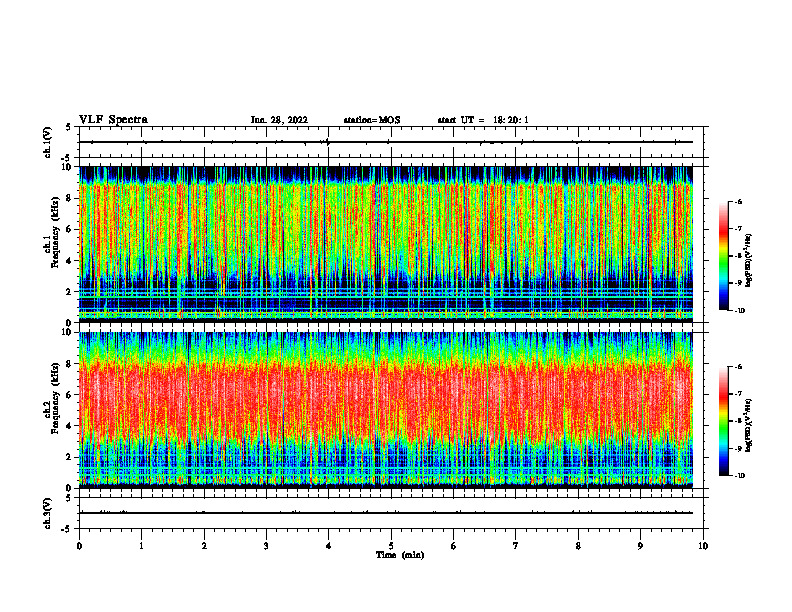Image resolution: width=792 pixels, height=612 pixels.
Task: Click time axis tick label "9"
Action: point(640,546)
